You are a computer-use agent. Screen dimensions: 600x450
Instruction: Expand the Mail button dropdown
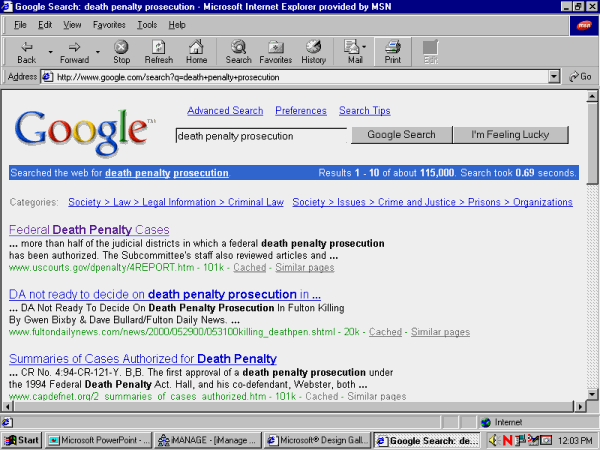(x=366, y=47)
